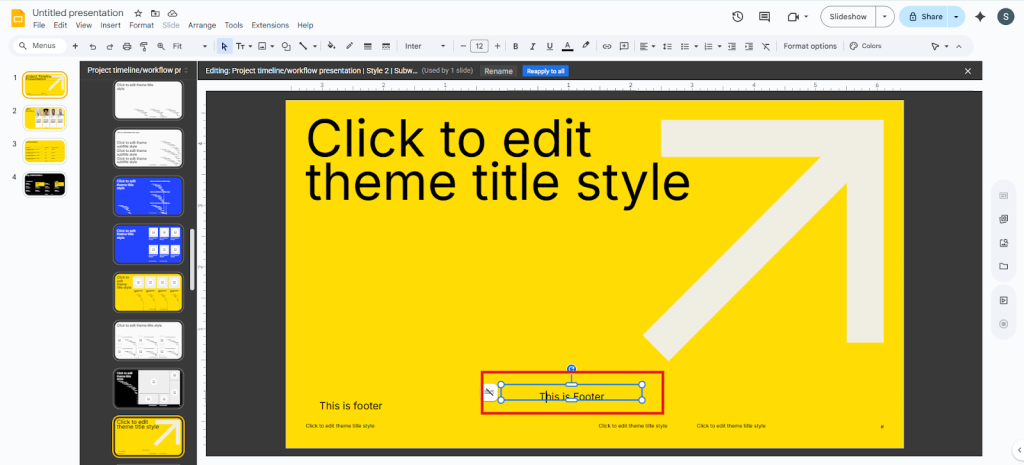1024x465 pixels.
Task: Click the Gemini sparkle icon
Action: (980, 17)
